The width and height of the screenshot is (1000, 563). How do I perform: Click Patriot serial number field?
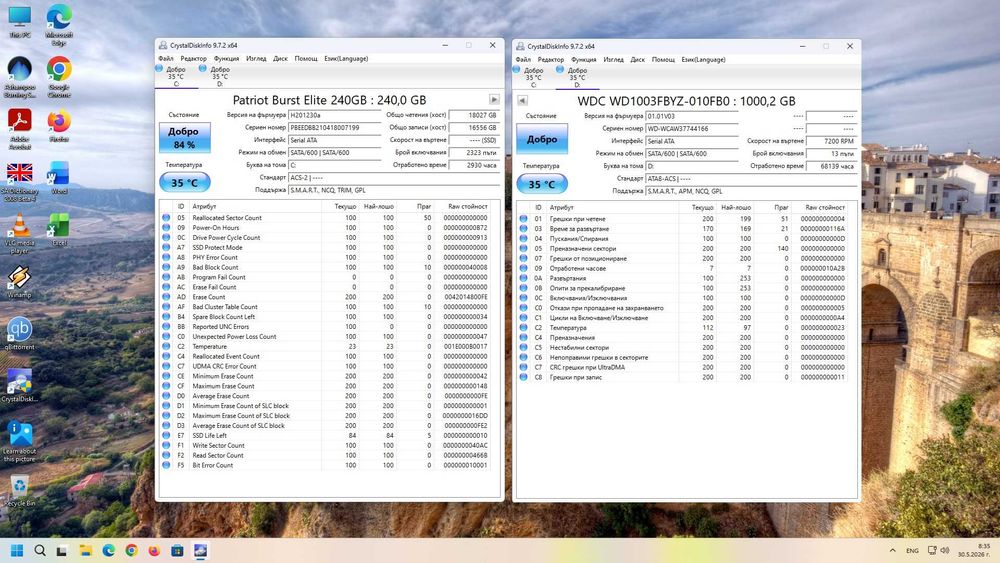click(335, 128)
